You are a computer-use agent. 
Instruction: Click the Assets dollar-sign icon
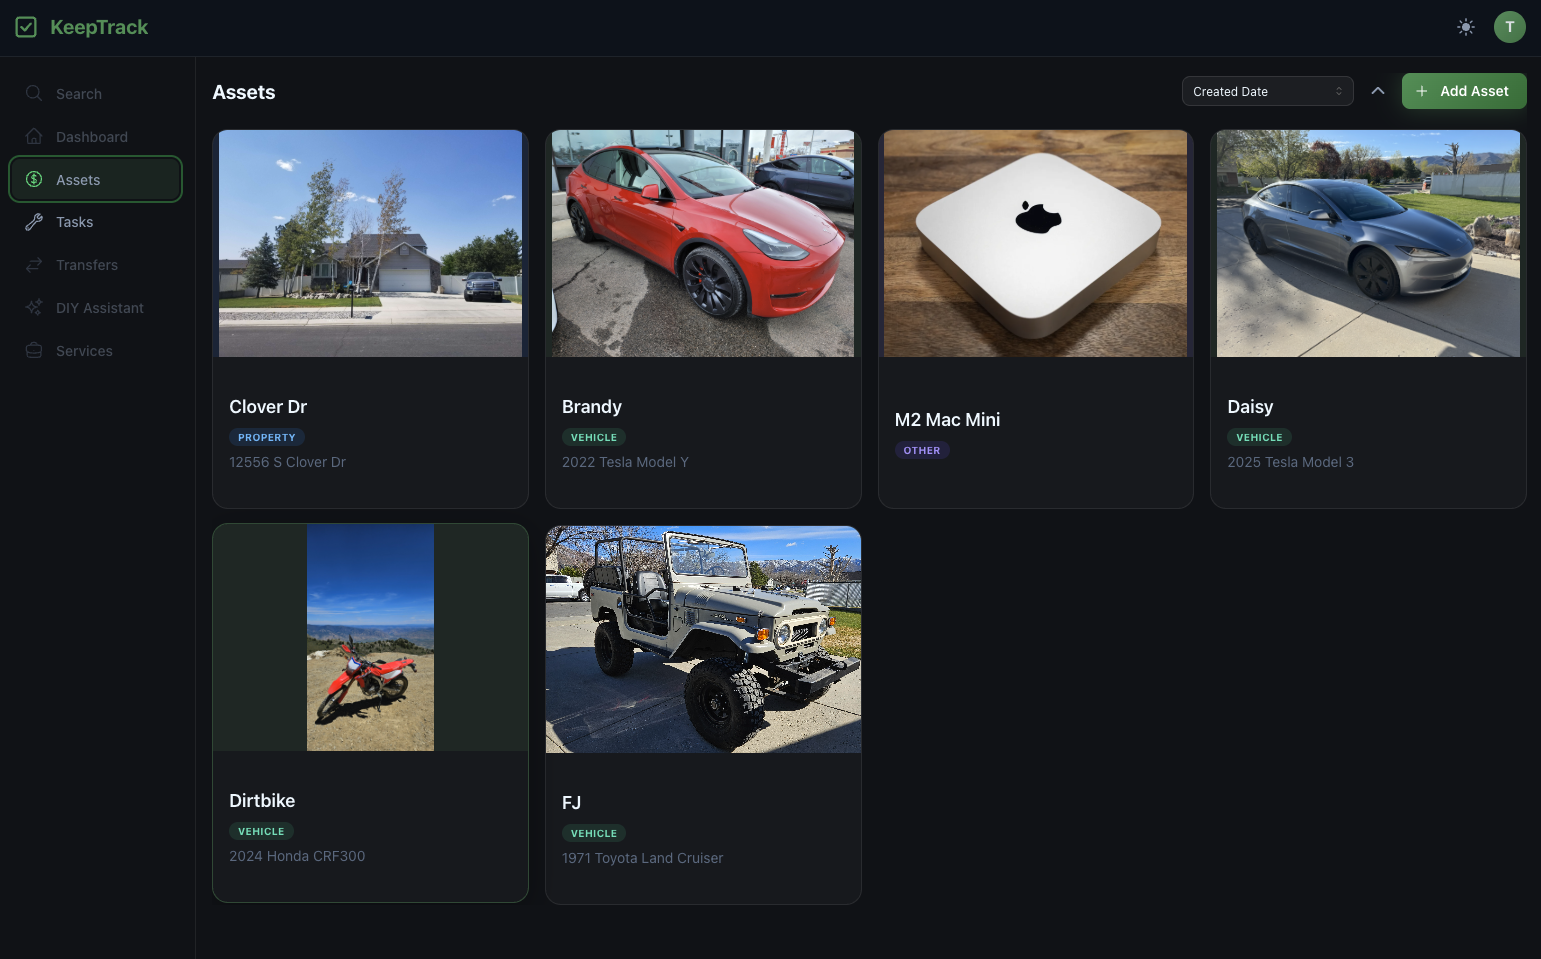pyautogui.click(x=34, y=179)
